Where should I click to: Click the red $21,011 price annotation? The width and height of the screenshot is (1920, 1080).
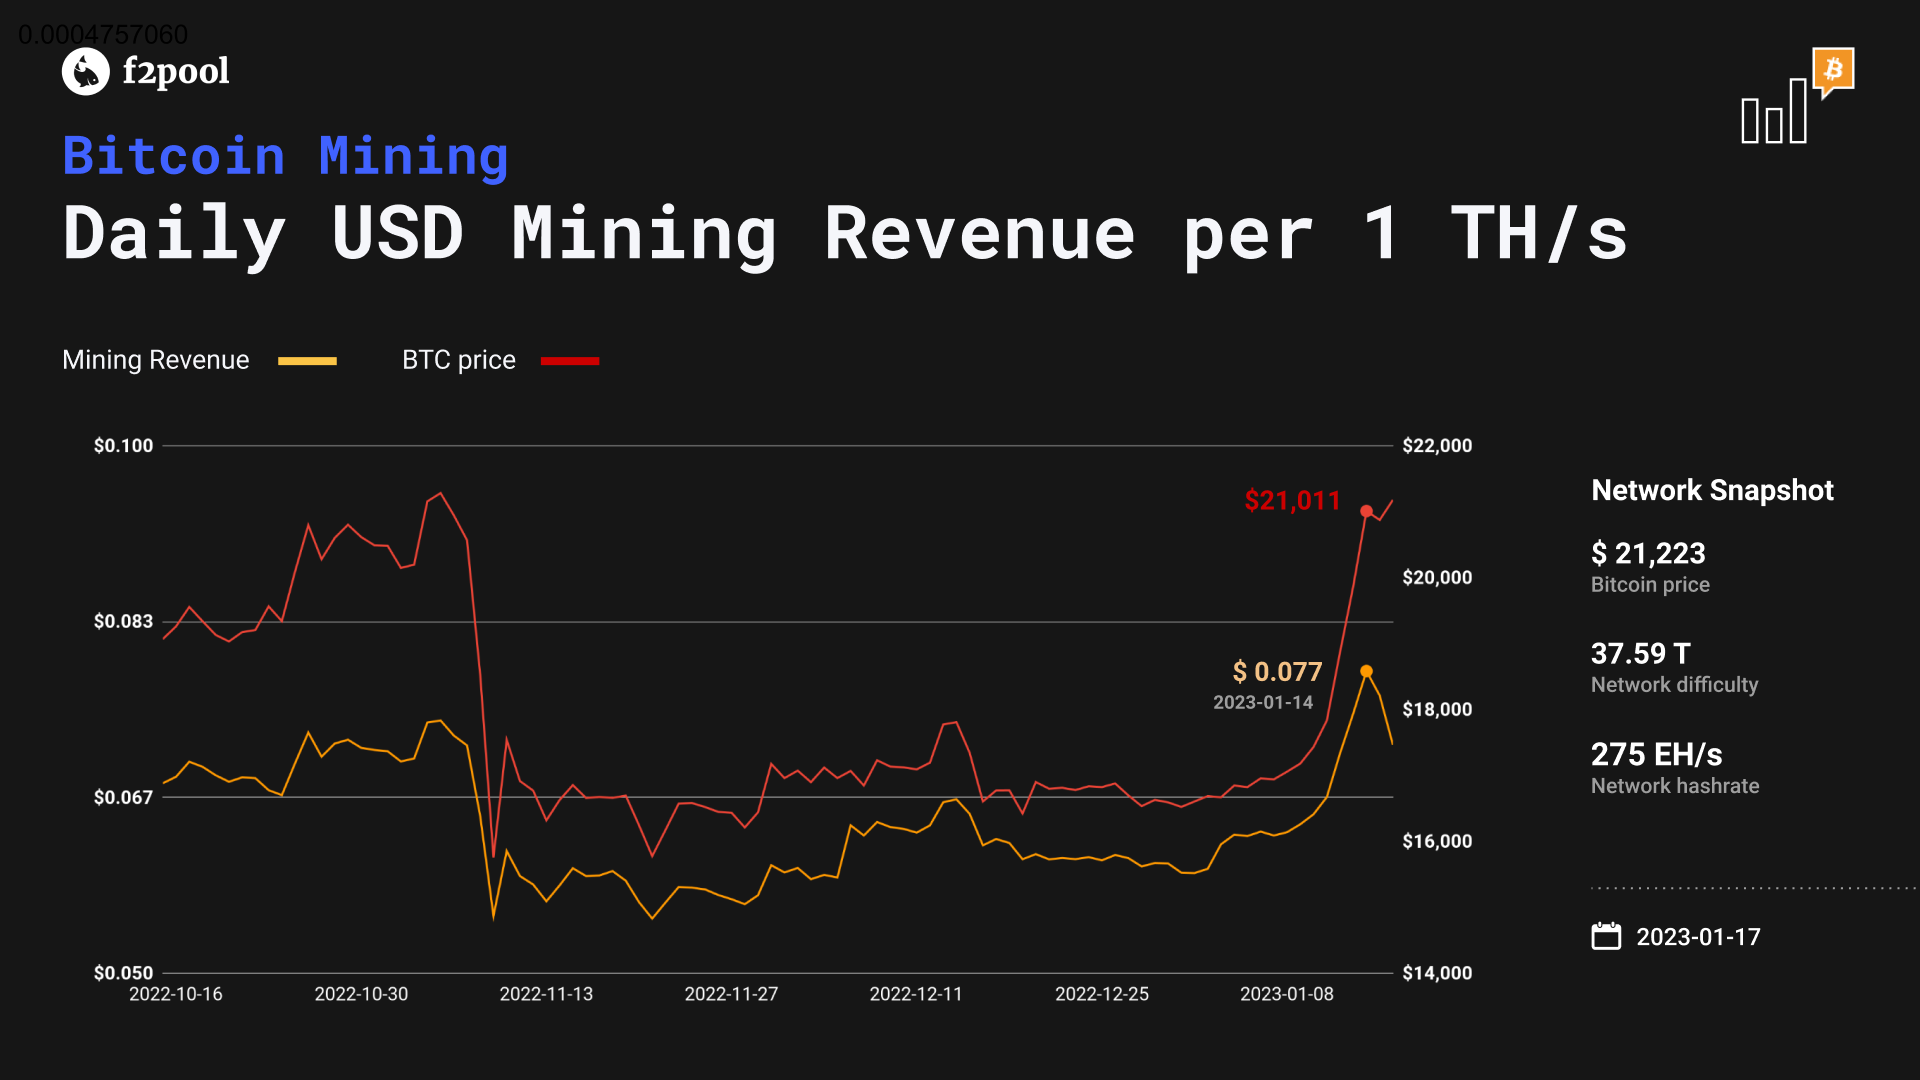pyautogui.click(x=1292, y=501)
